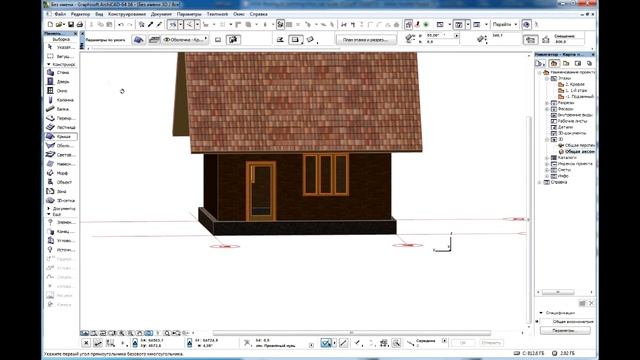Select the Window (Окно) tool
The image size is (640, 360).
click(x=60, y=91)
